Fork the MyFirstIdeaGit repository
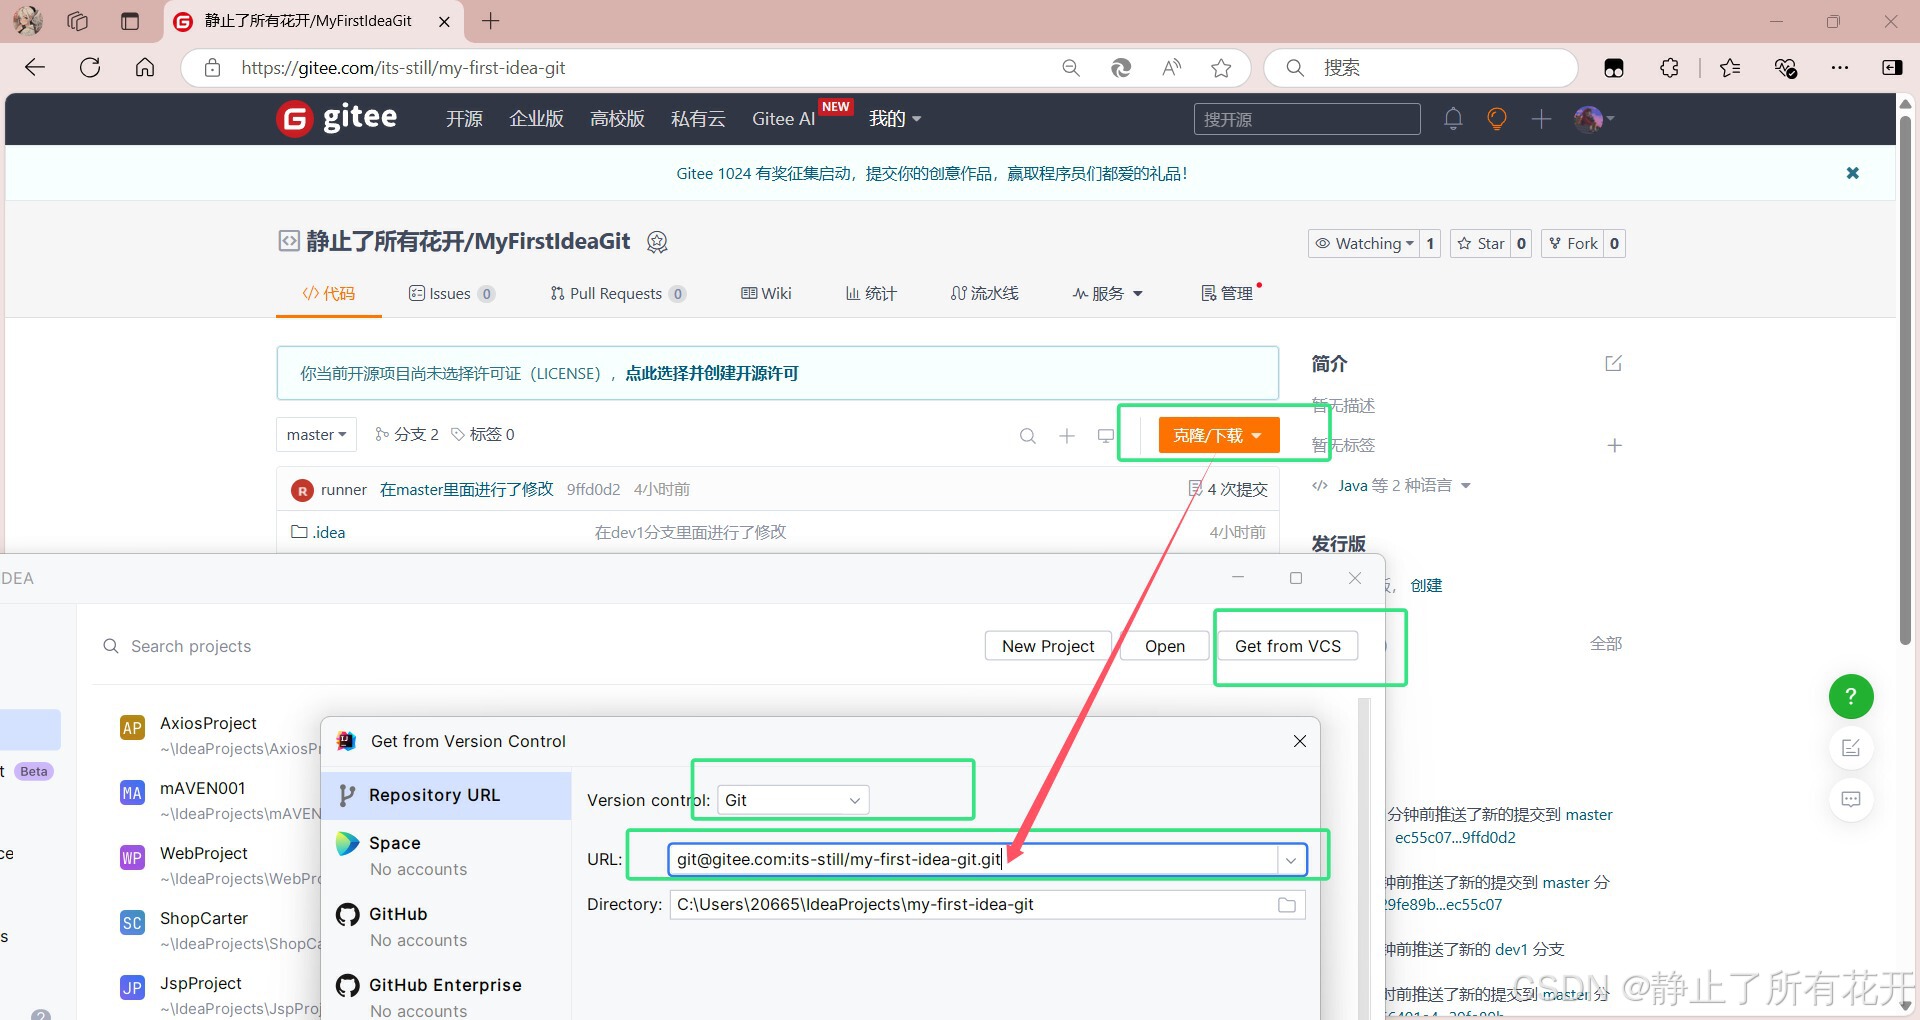The width and height of the screenshot is (1920, 1020). tap(1573, 243)
